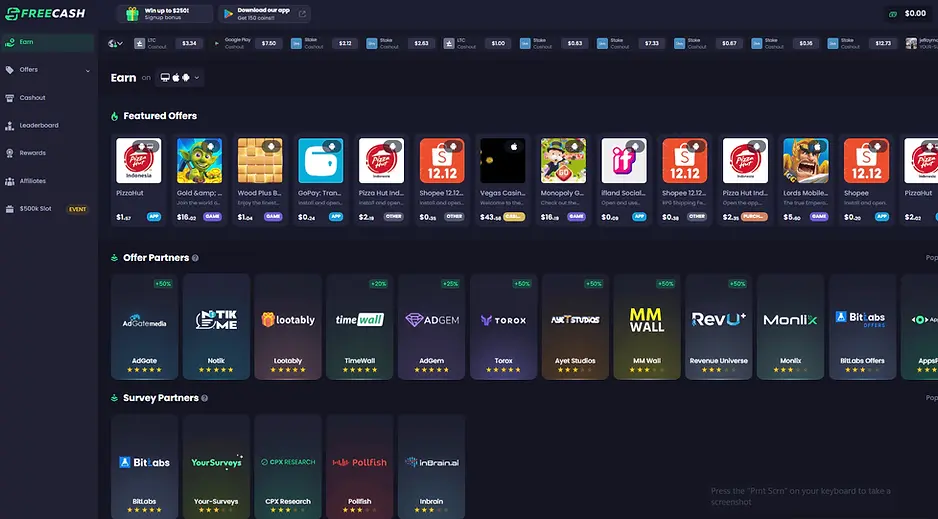
Task: Click the Affiliates people icon
Action: 10,181
